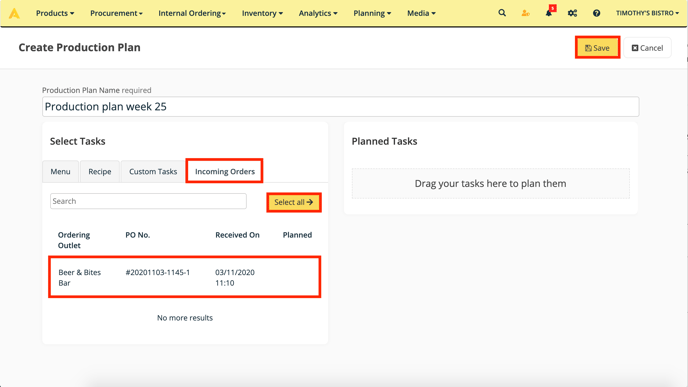Cancel creating the production plan
The height and width of the screenshot is (387, 688).
tap(647, 48)
